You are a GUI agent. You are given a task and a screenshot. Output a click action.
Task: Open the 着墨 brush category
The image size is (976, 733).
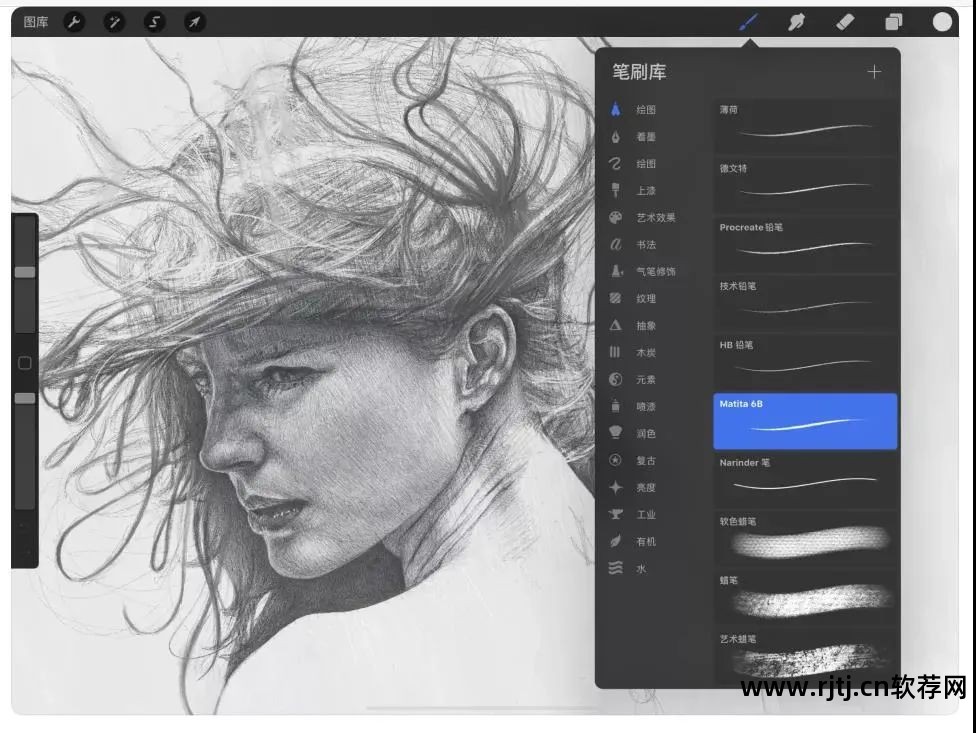pos(645,137)
